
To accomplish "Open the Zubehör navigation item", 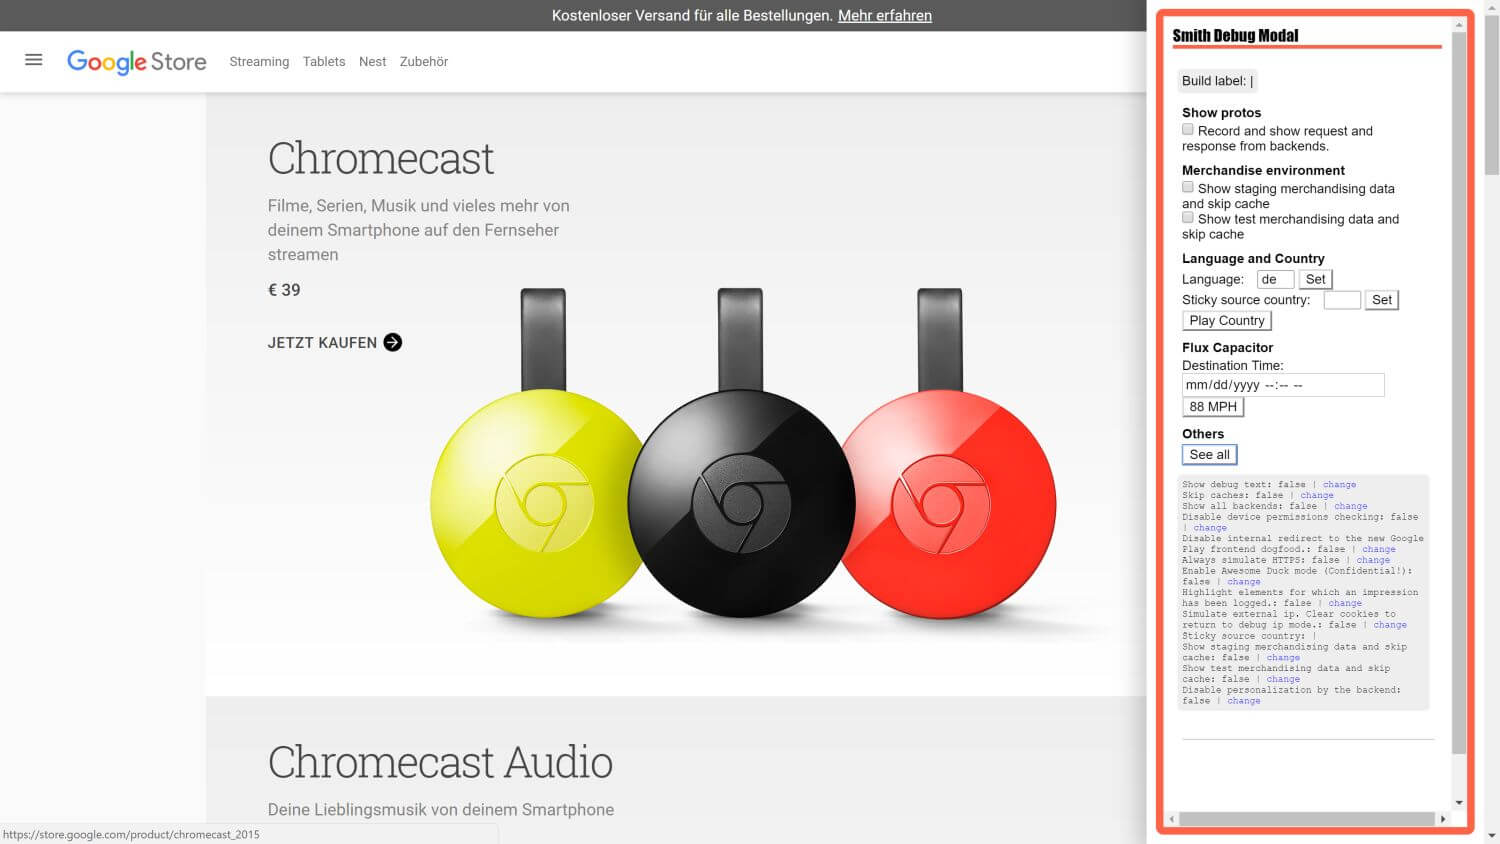I will tap(424, 62).
